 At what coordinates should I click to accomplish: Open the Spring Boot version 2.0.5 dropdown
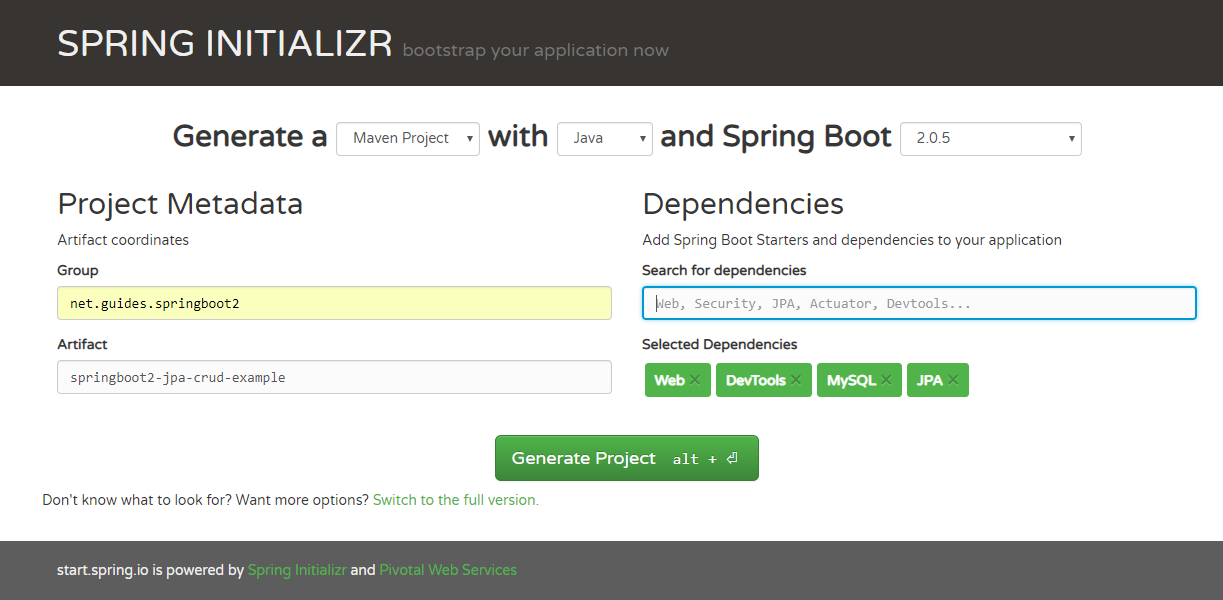pyautogui.click(x=990, y=138)
